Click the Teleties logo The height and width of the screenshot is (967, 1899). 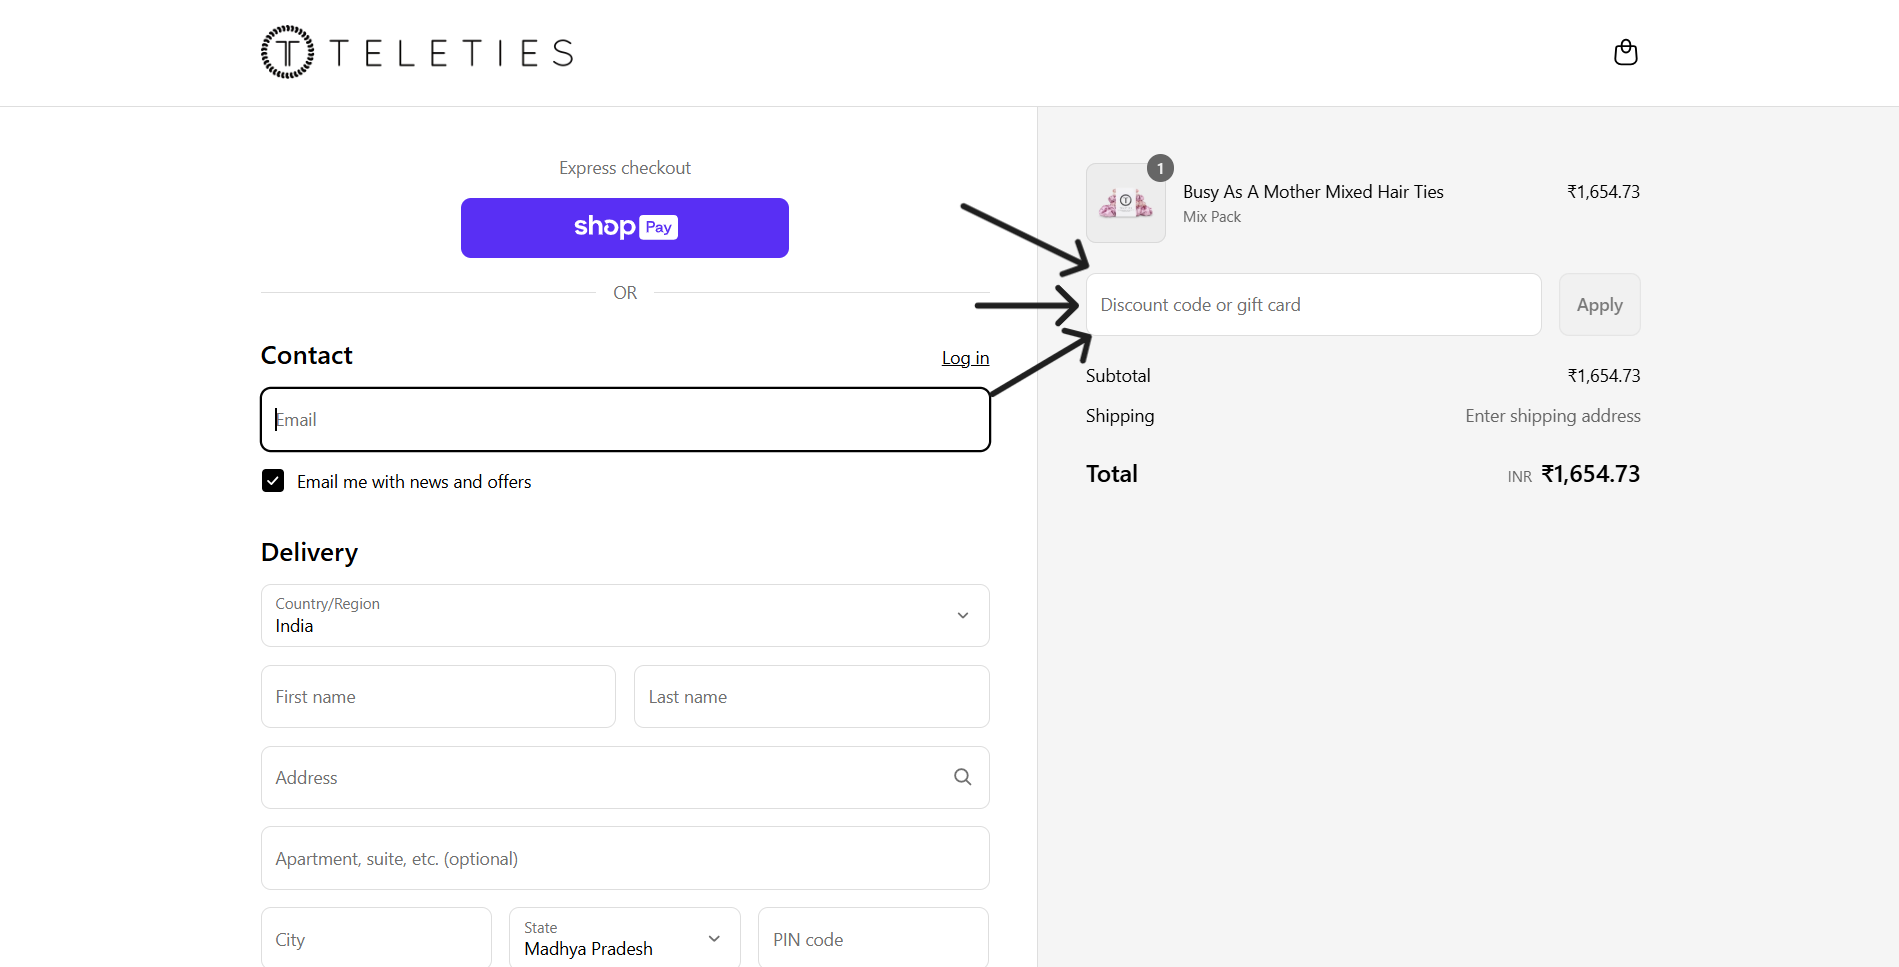[x=417, y=52]
